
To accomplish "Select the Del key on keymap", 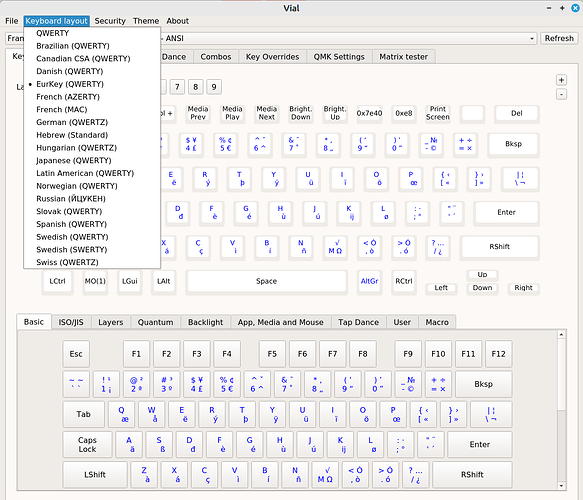I will (516, 113).
